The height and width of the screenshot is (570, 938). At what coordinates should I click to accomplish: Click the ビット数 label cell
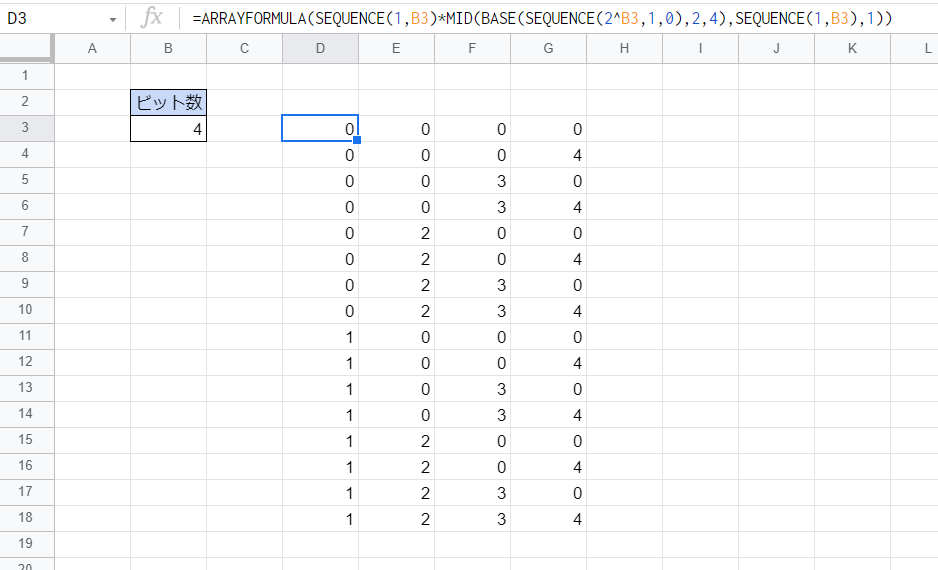click(168, 102)
